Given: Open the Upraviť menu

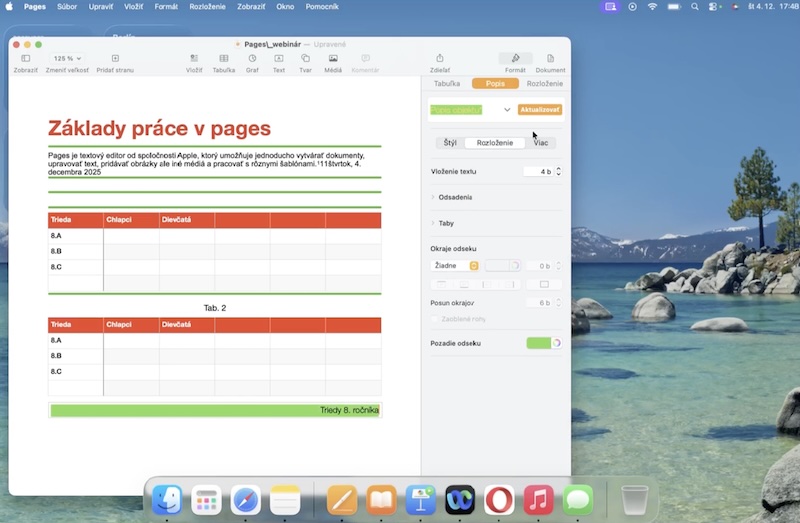Looking at the screenshot, I should pos(101,7).
